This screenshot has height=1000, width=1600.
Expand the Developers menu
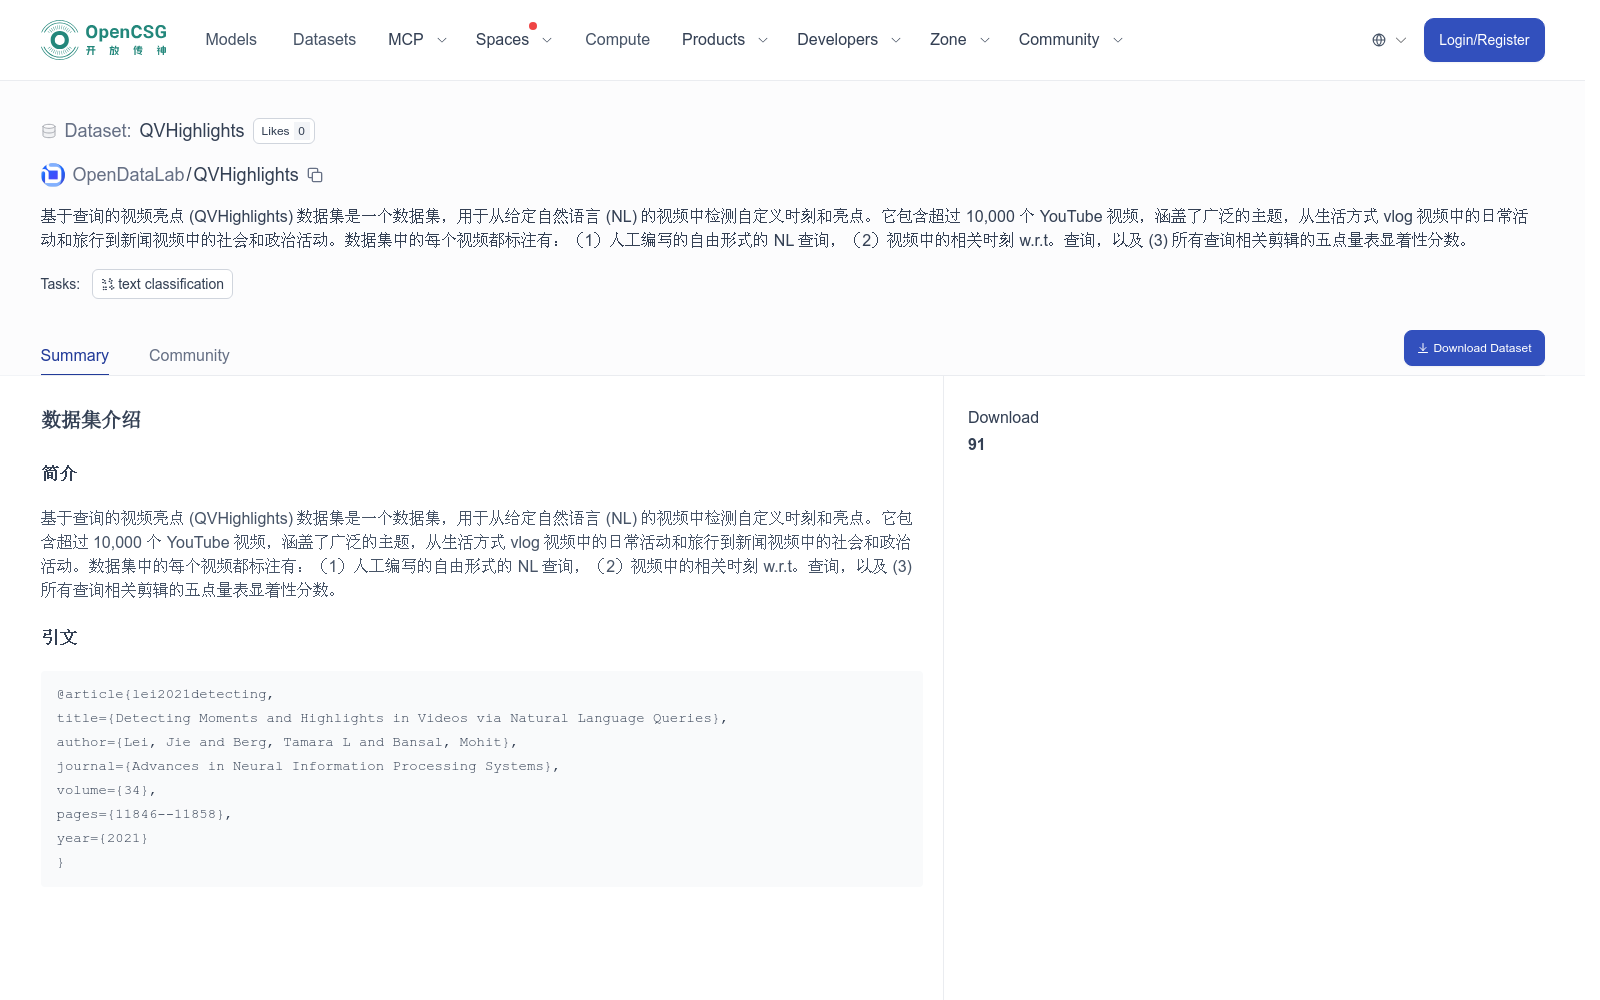849,40
